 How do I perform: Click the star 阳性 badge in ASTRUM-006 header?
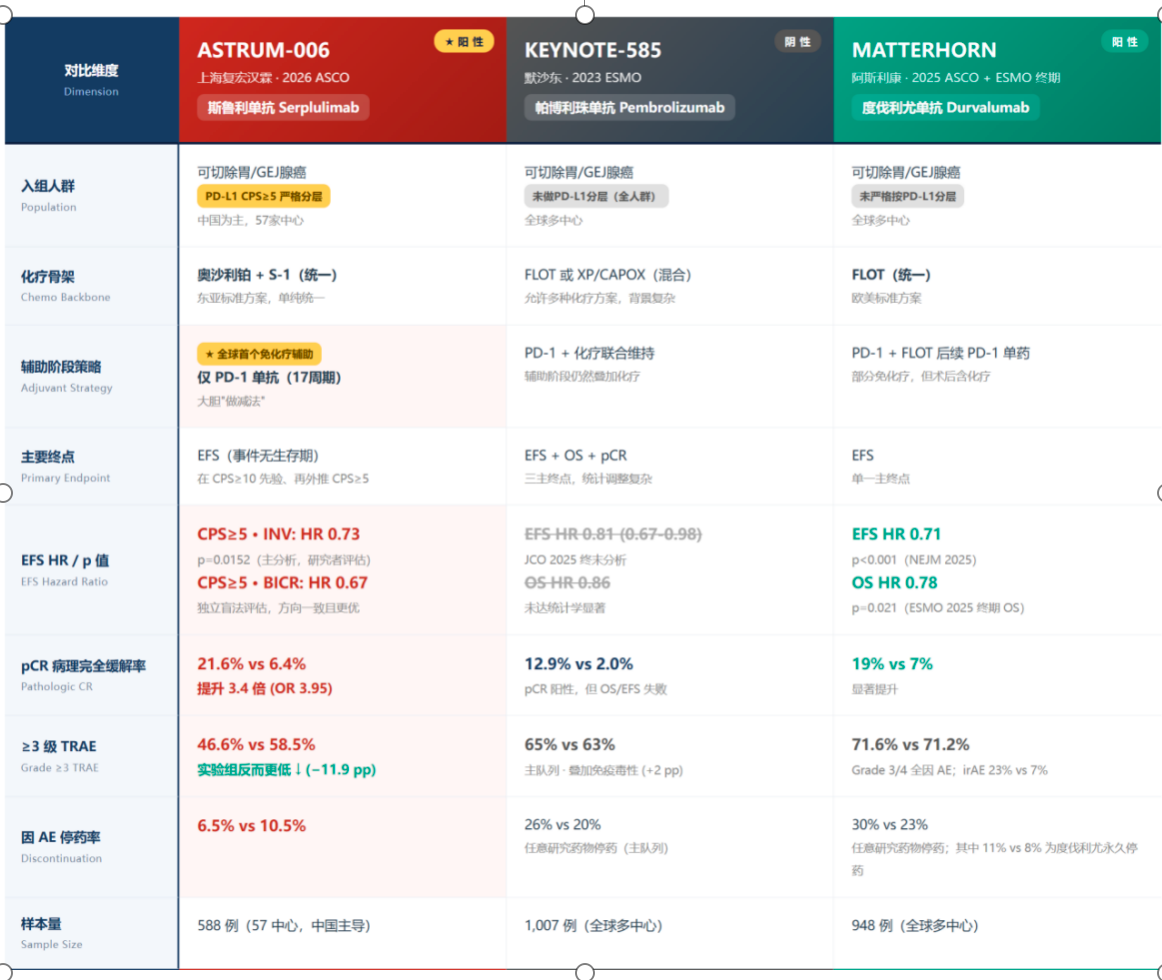coord(464,42)
